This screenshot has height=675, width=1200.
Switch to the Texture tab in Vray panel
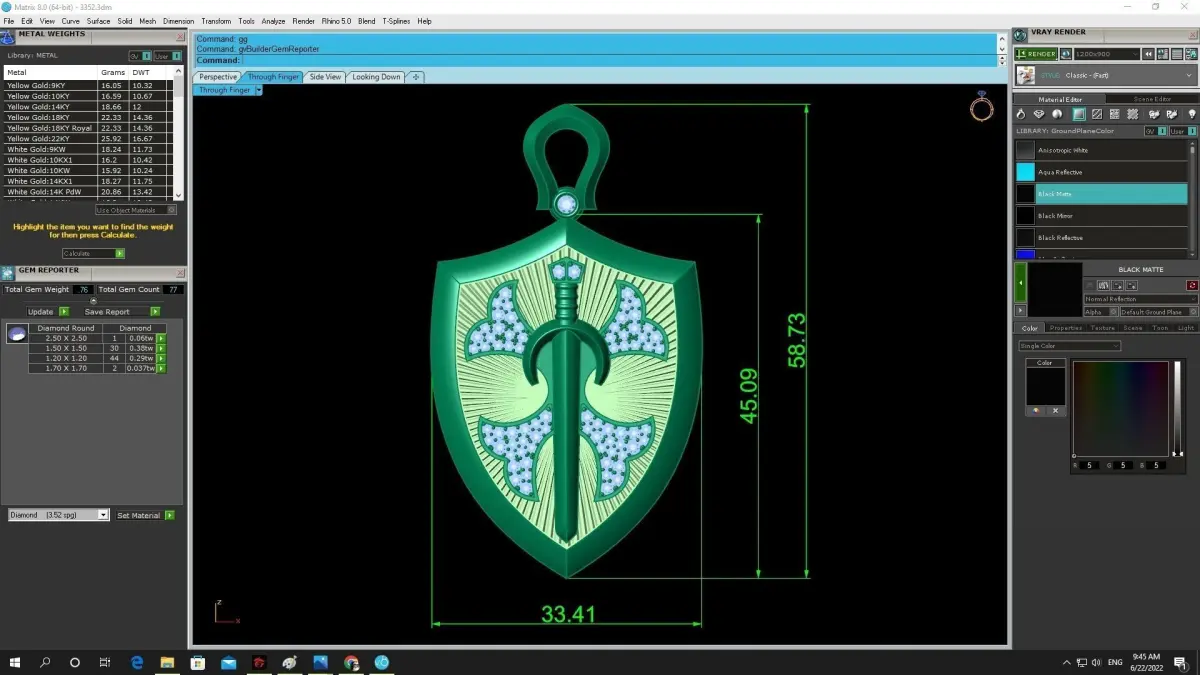coord(1102,328)
